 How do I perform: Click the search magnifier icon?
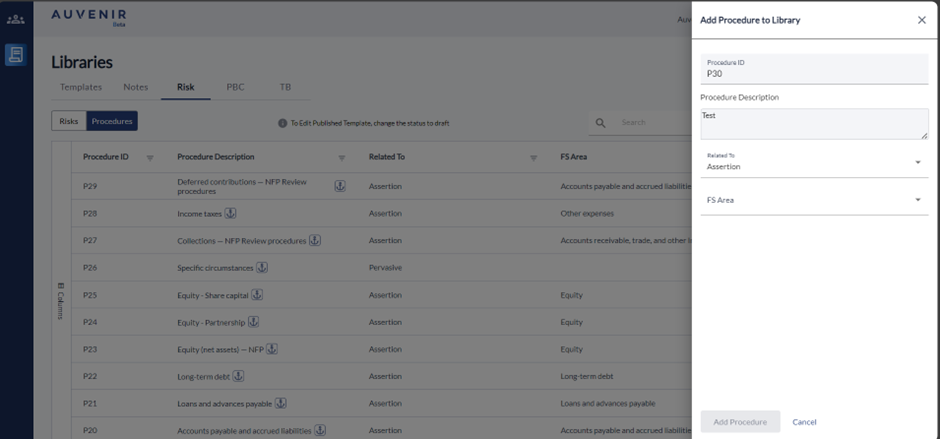click(601, 123)
